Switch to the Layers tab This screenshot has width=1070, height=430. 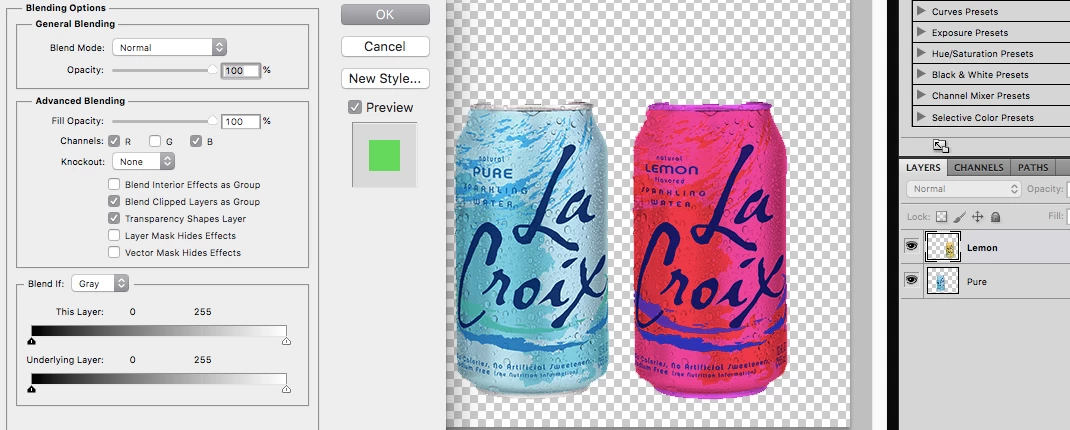click(x=923, y=167)
